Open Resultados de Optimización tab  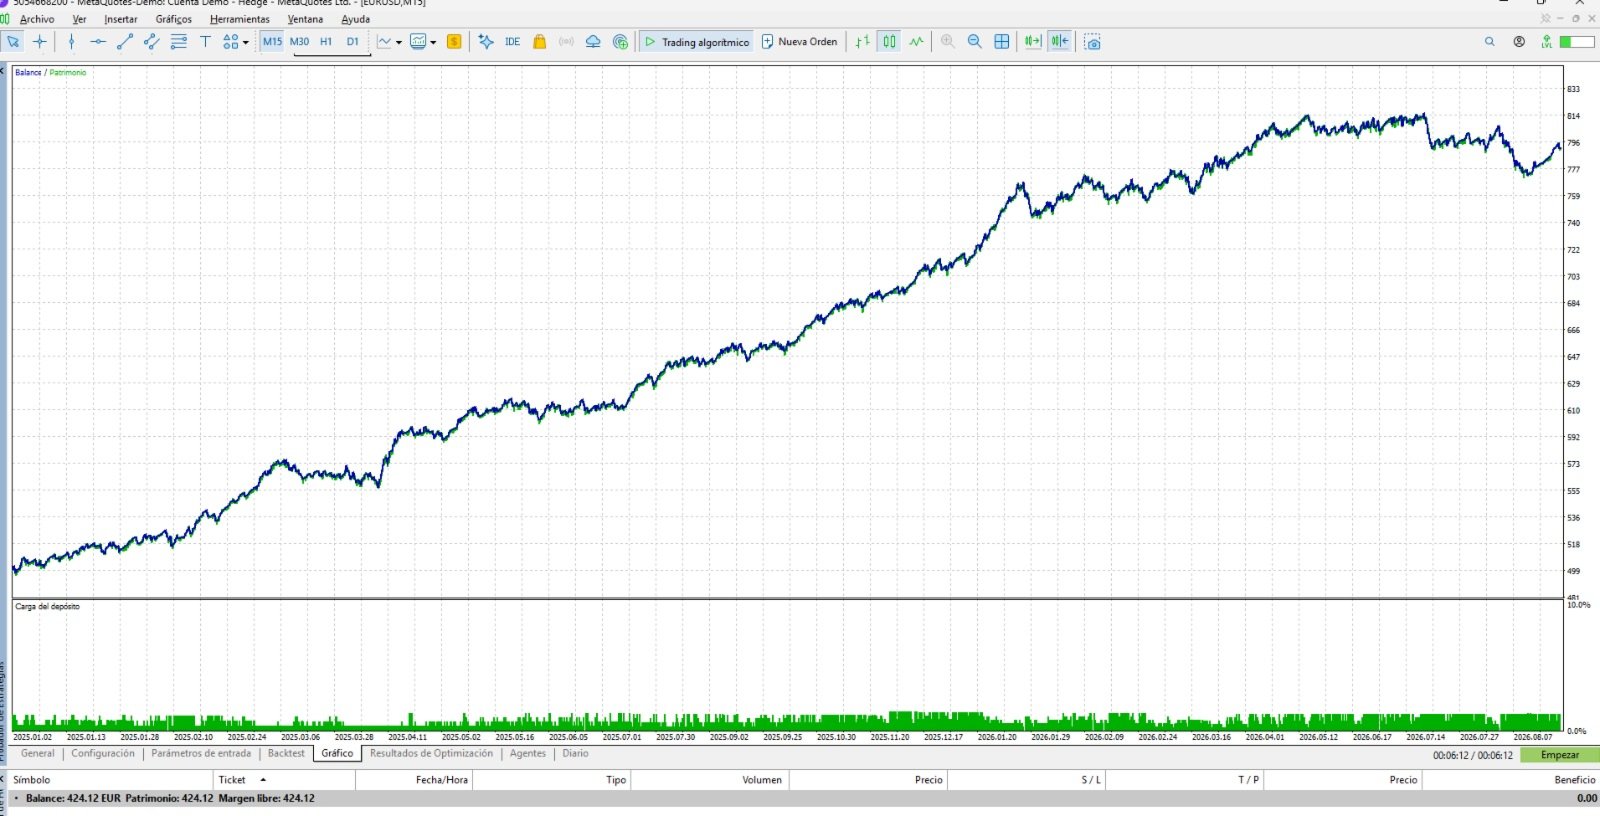pos(431,753)
